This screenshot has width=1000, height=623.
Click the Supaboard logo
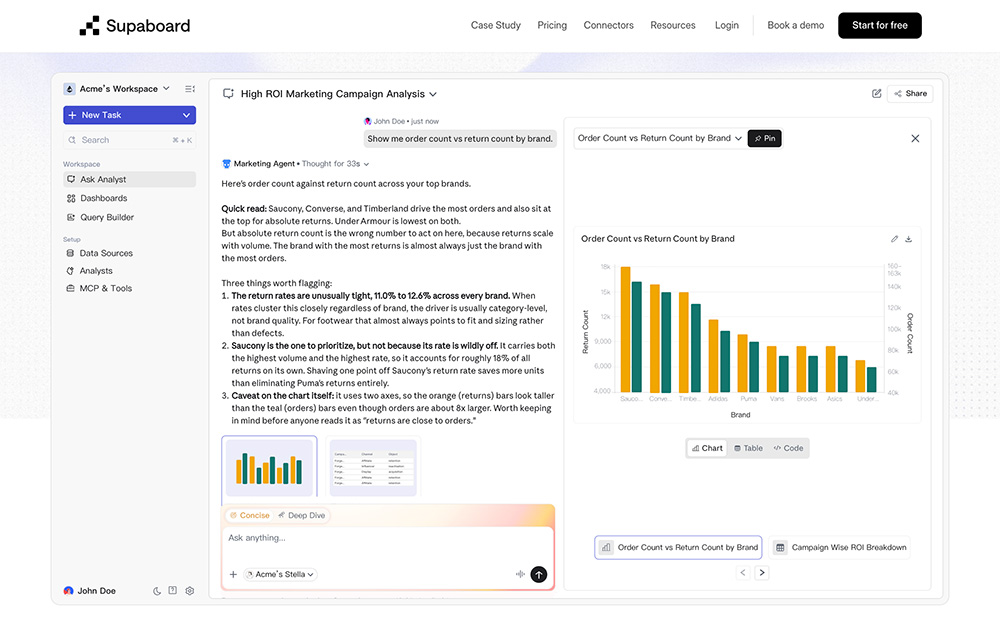[x=135, y=26]
